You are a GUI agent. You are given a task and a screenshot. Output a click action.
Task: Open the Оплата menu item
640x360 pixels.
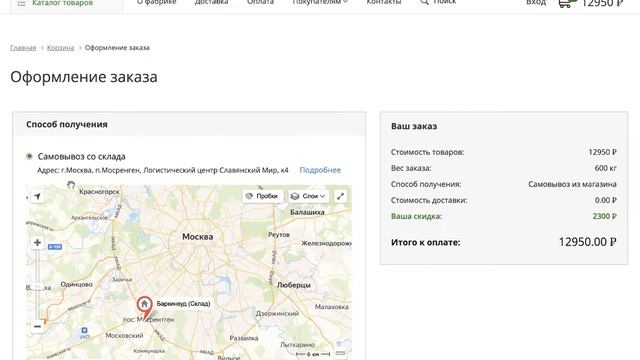click(260, 2)
